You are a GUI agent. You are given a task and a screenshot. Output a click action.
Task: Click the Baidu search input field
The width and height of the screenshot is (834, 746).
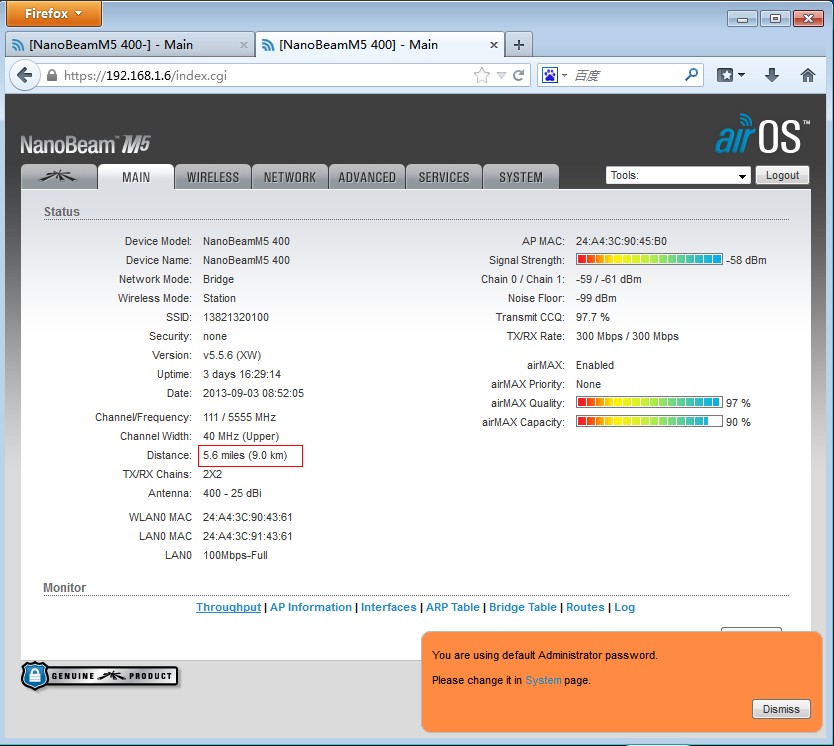627,76
